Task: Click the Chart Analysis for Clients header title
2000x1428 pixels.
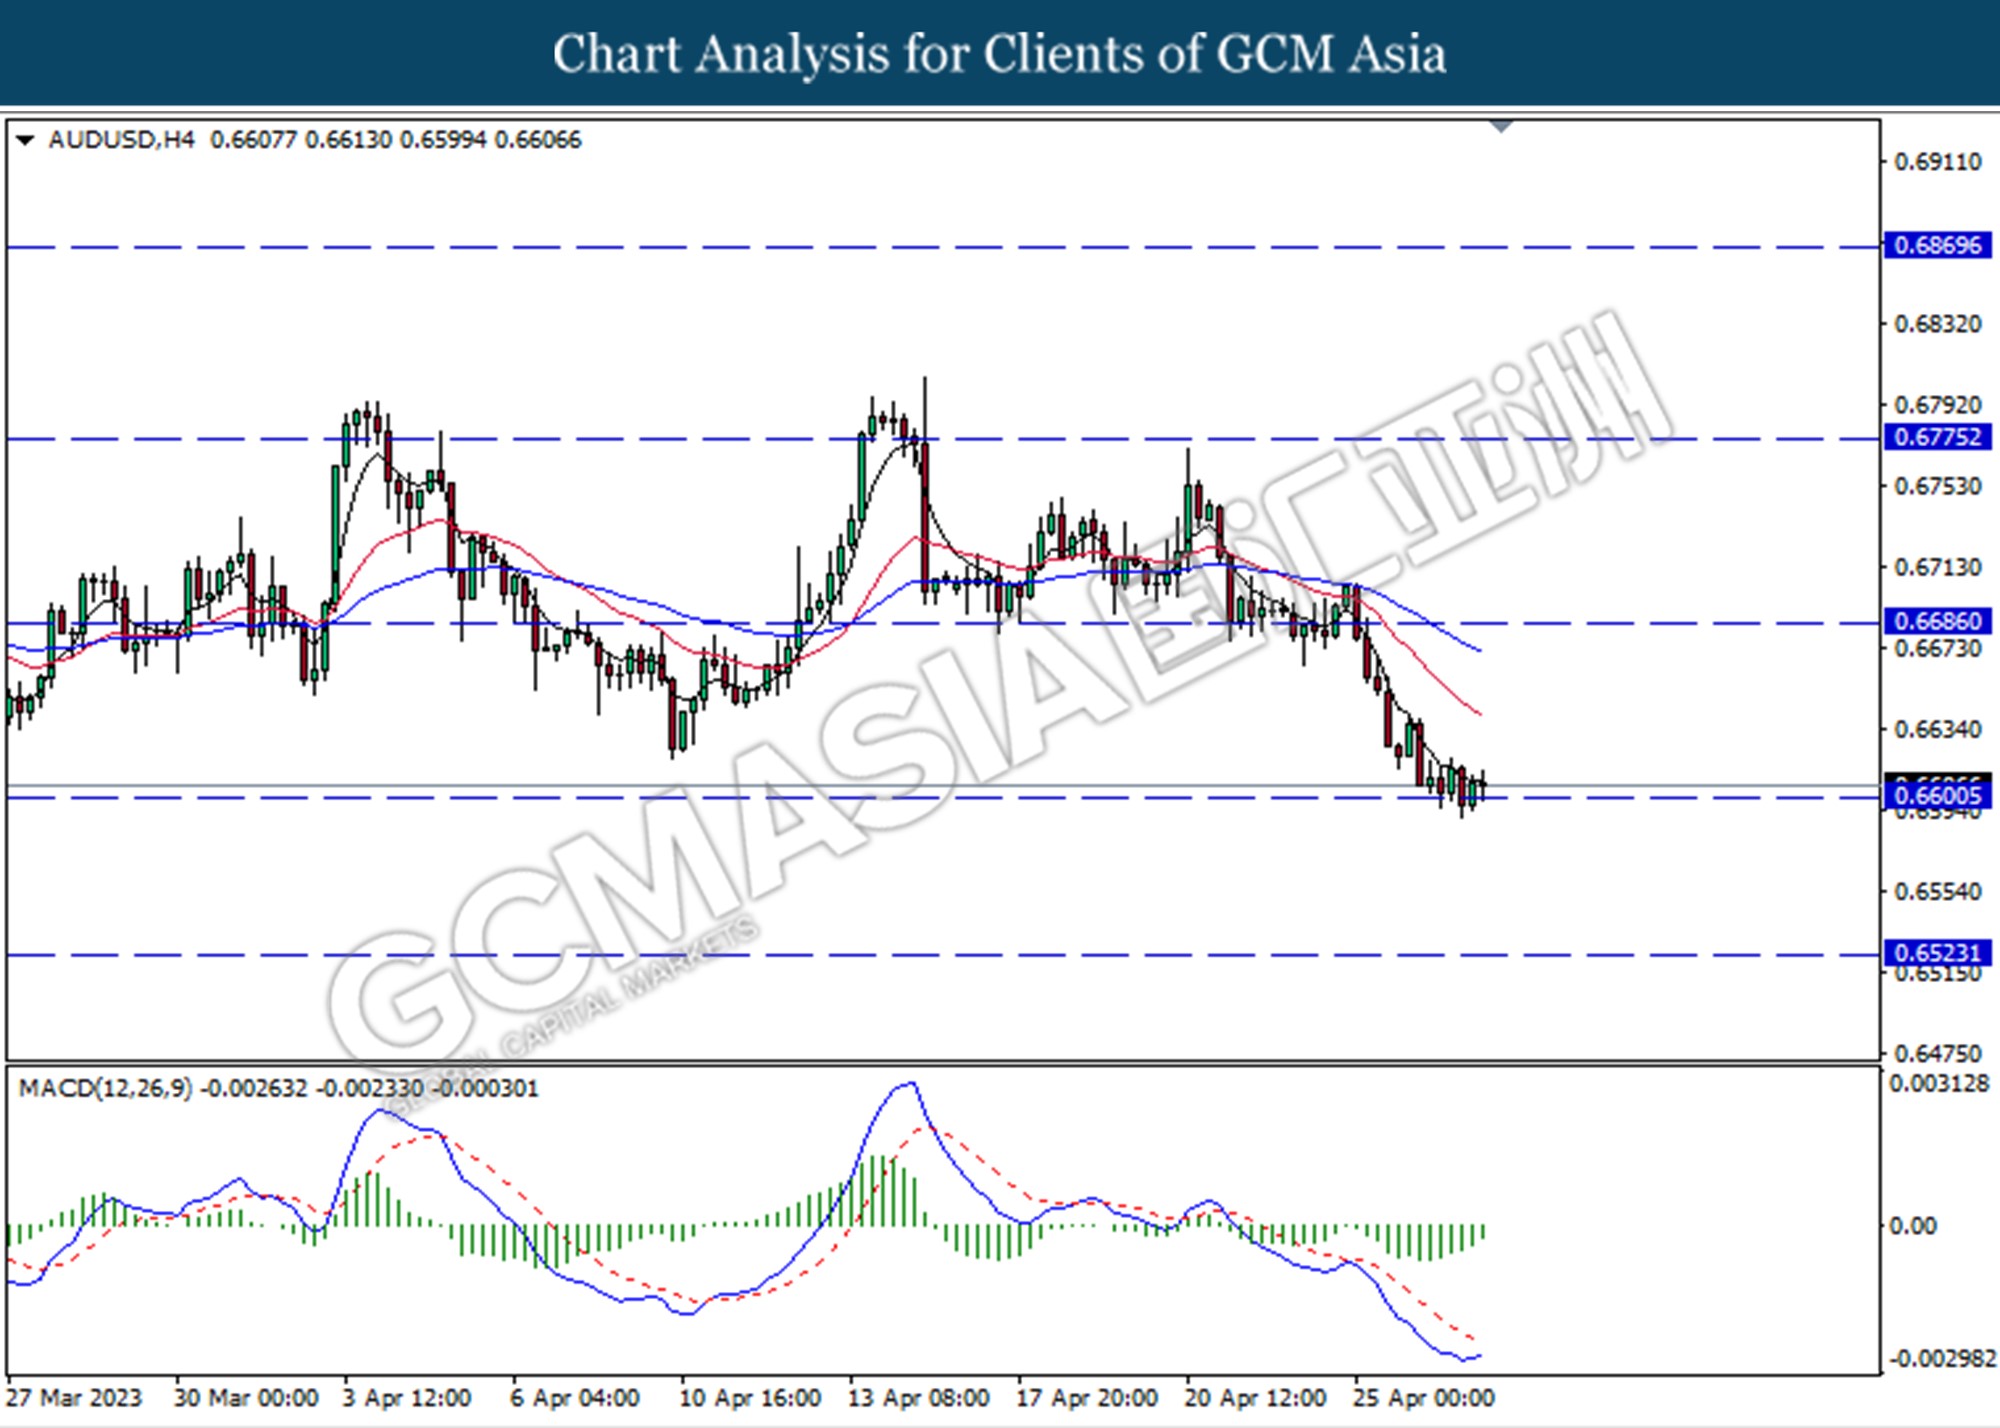Action: (x=1000, y=54)
